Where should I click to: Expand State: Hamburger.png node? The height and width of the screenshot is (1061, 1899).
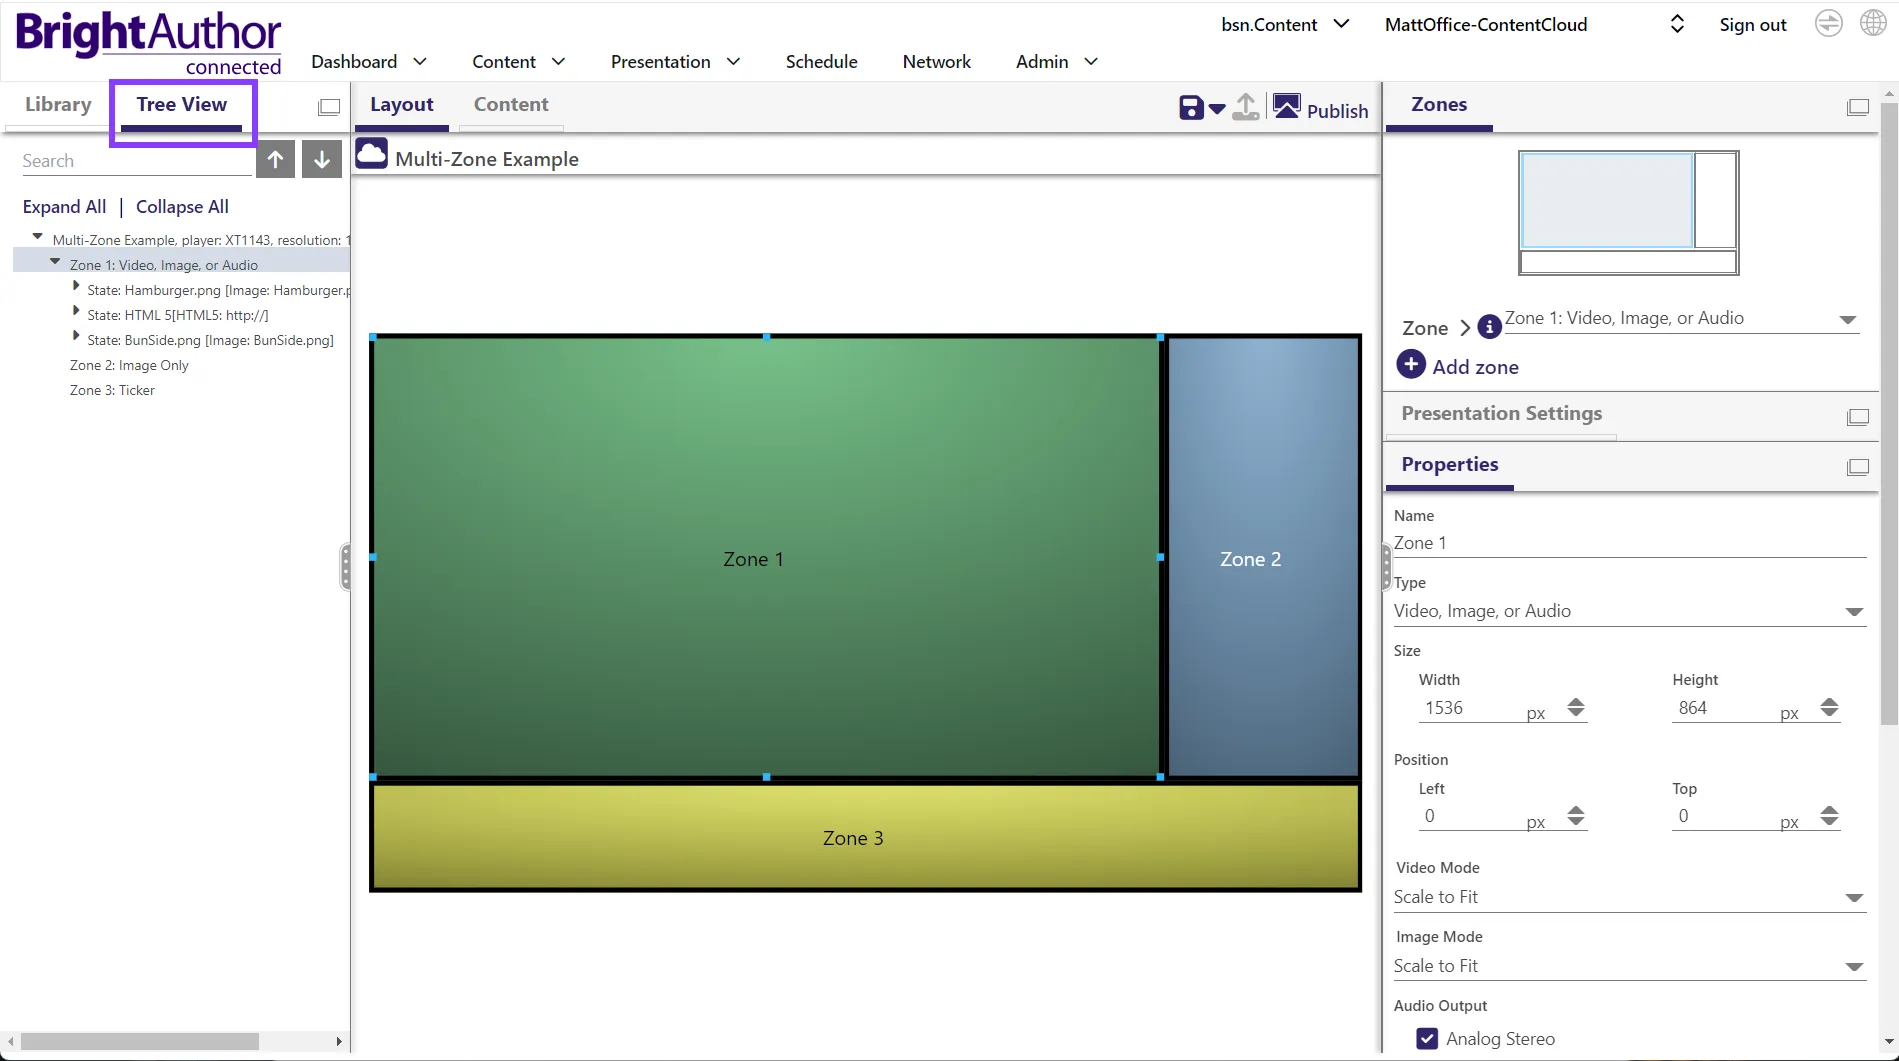76,286
